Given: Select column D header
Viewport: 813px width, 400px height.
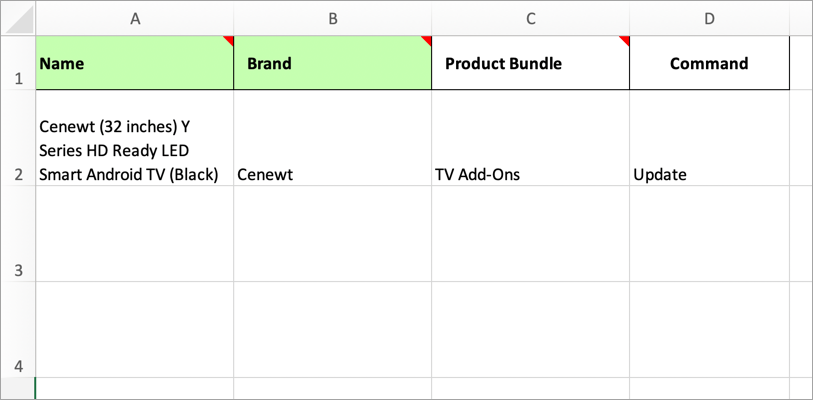Looking at the screenshot, I should click(709, 19).
